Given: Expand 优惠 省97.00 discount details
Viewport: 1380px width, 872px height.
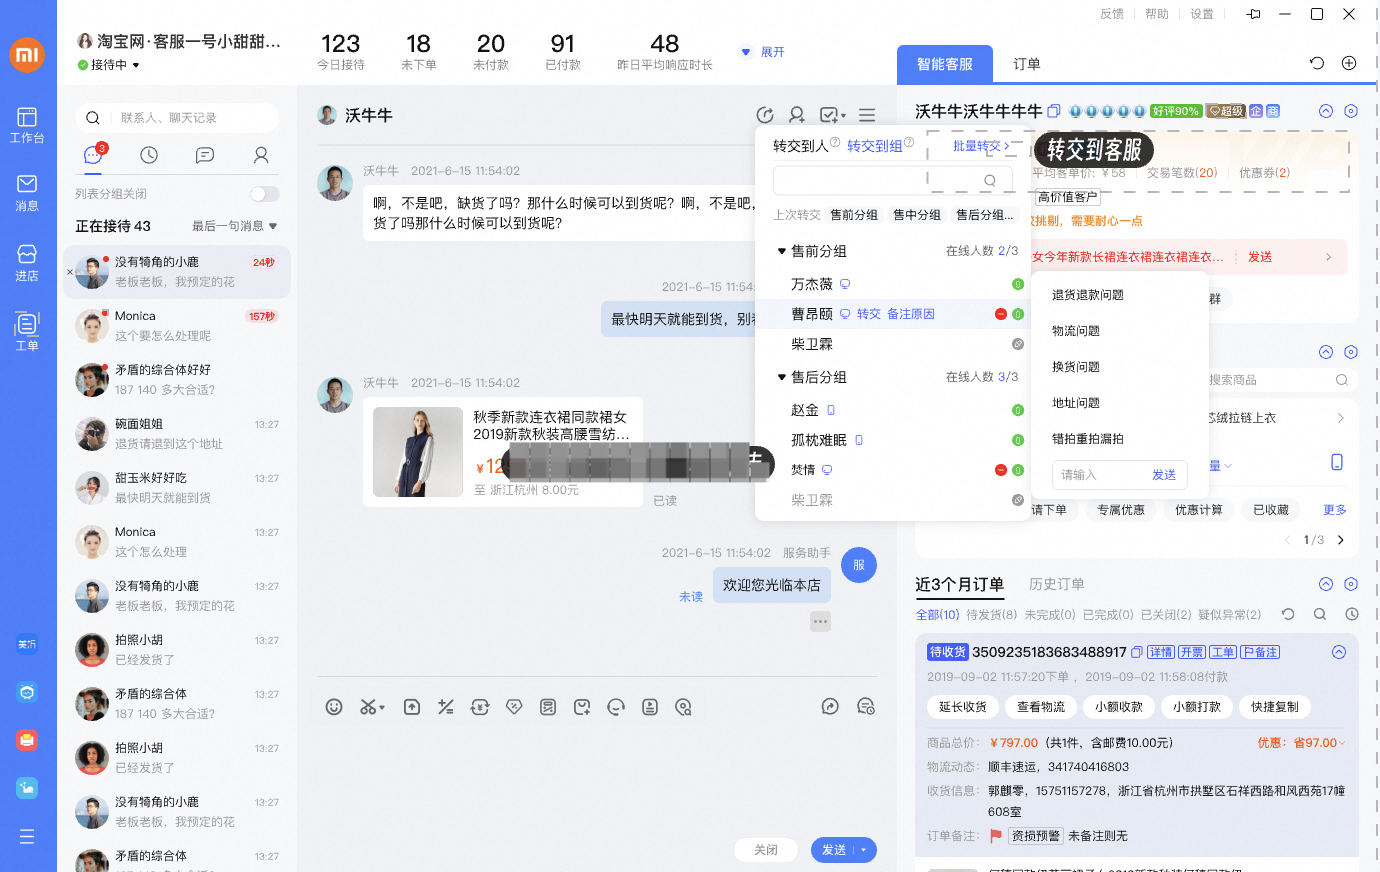Looking at the screenshot, I should pyautogui.click(x=1302, y=743).
